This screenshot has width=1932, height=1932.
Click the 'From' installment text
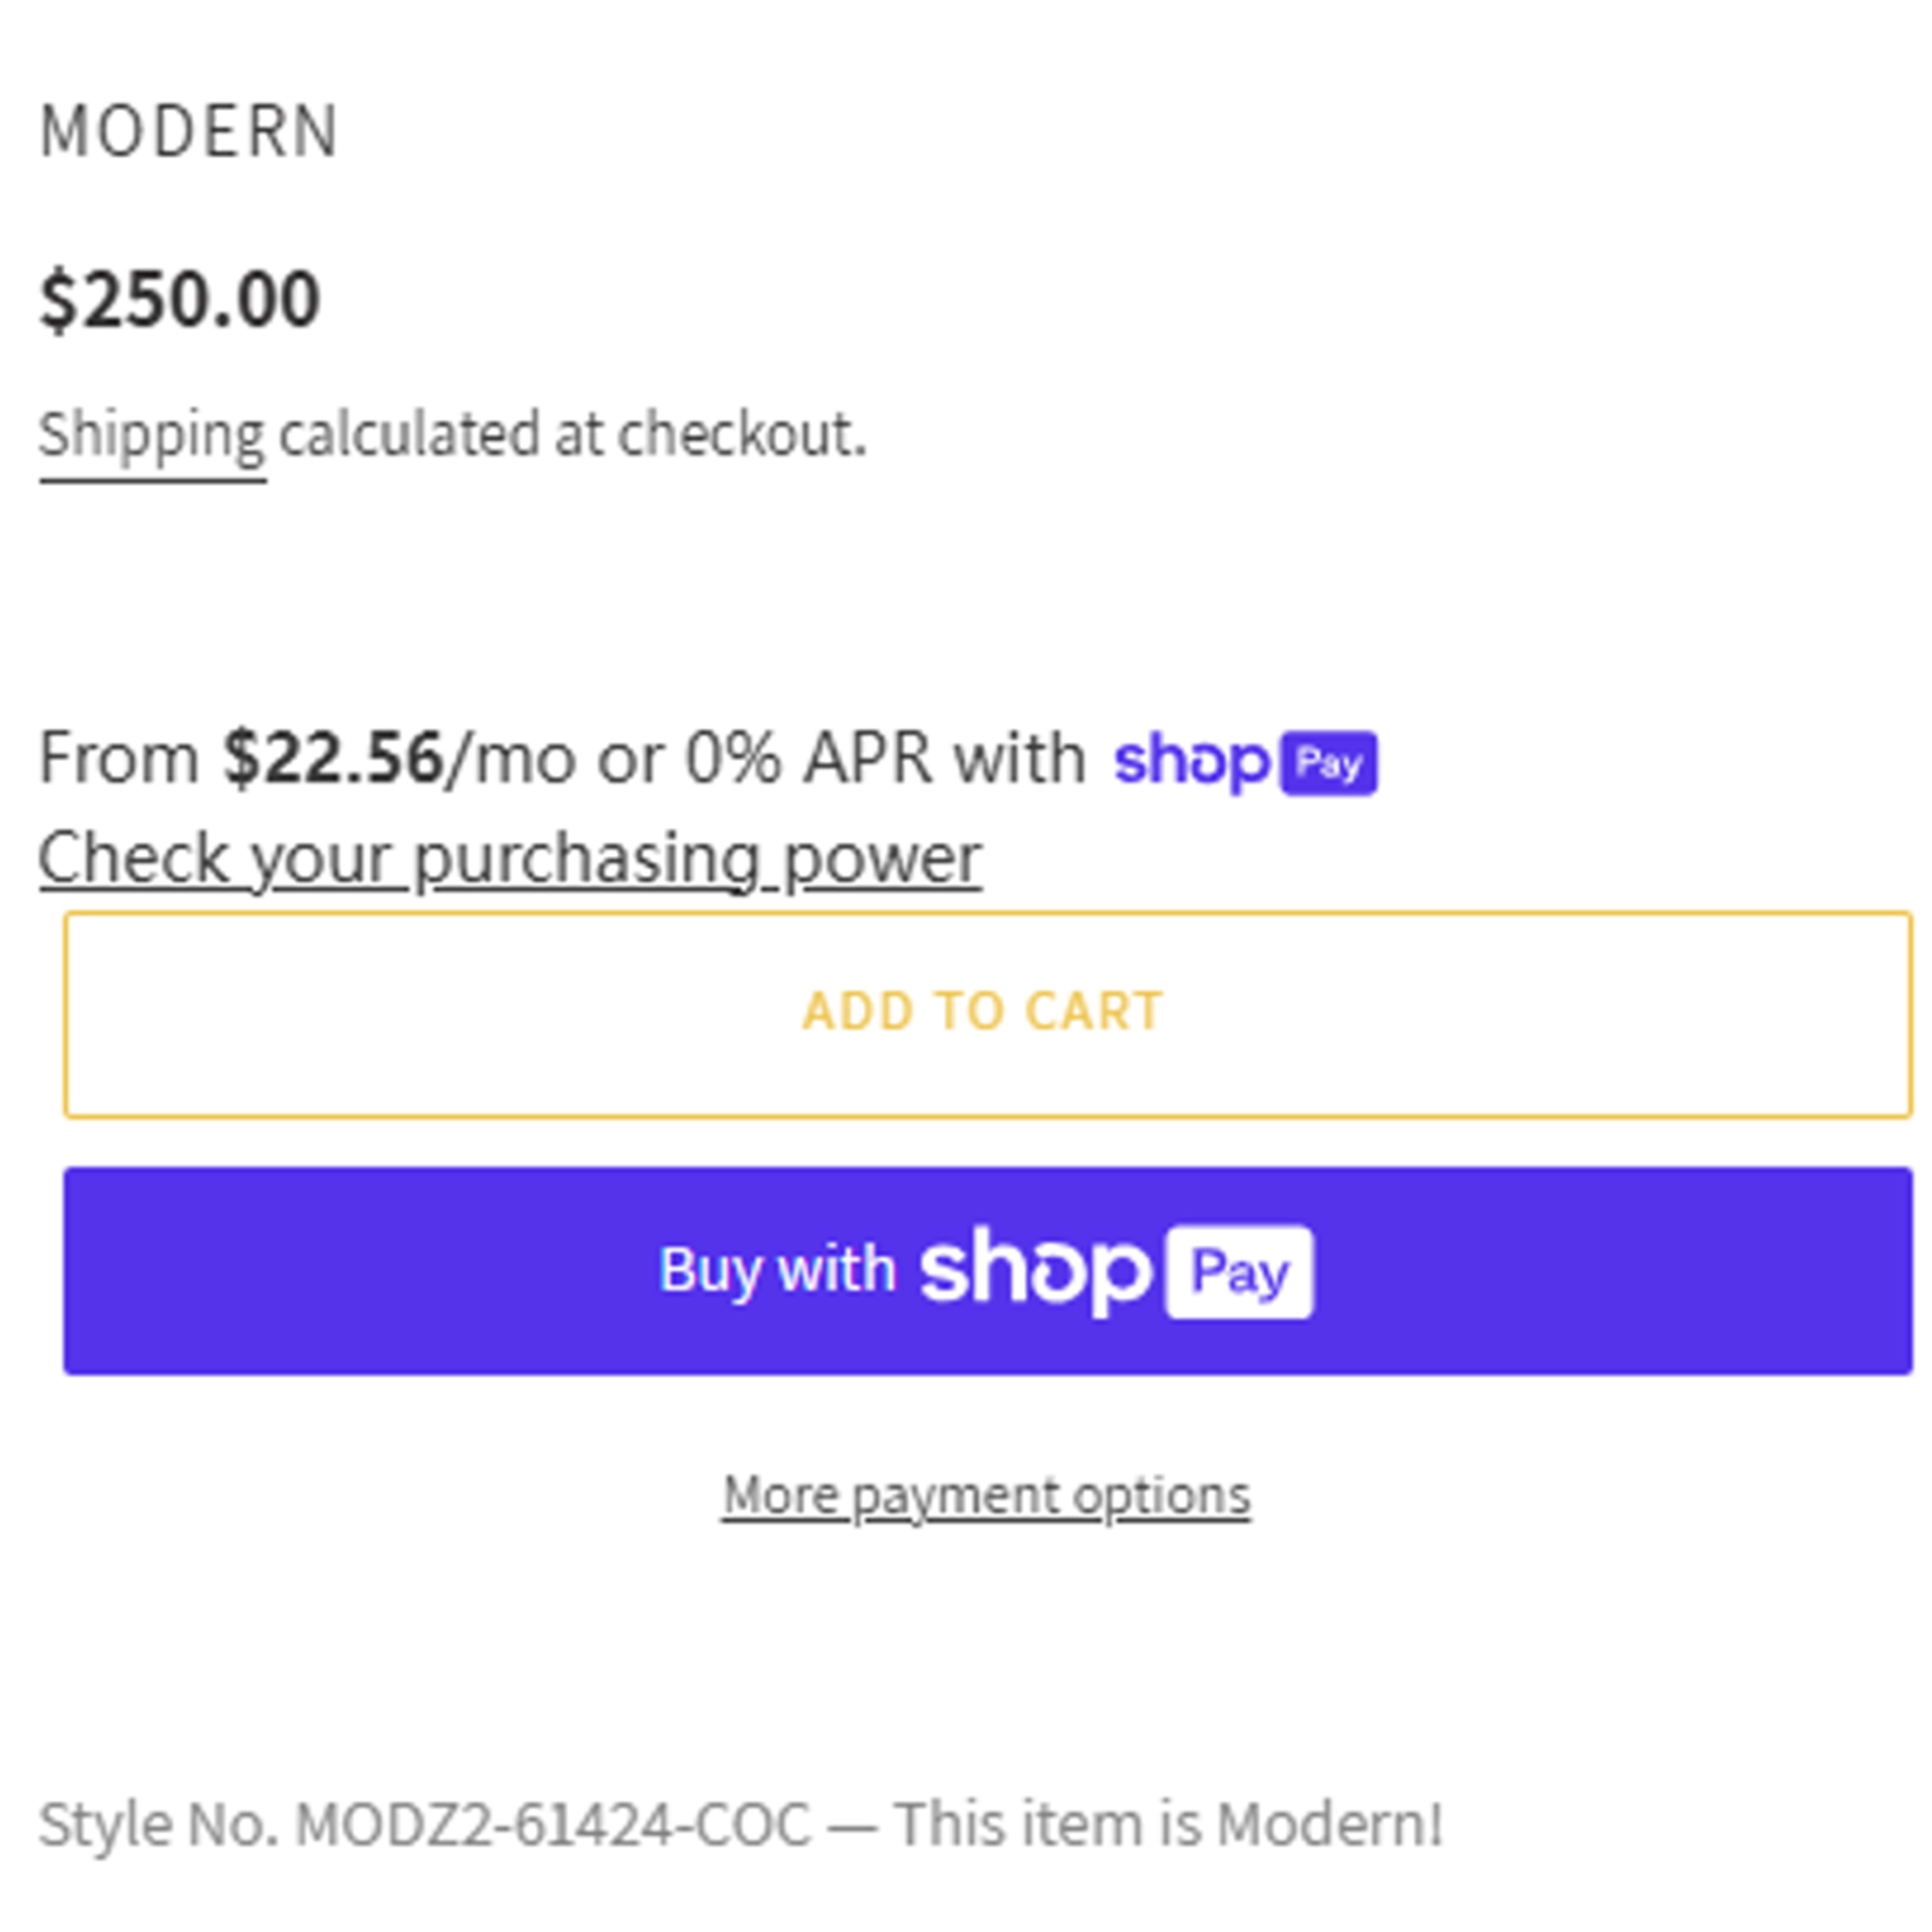pos(119,757)
